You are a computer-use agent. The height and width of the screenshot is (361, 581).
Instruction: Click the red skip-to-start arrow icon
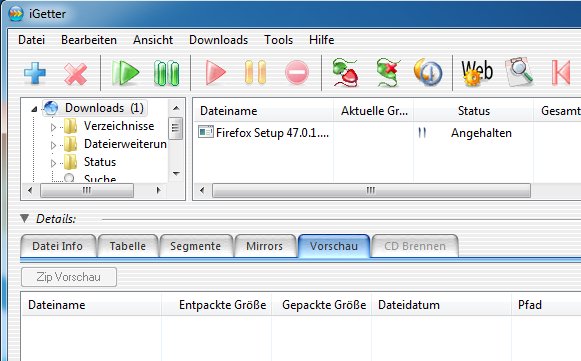click(561, 73)
